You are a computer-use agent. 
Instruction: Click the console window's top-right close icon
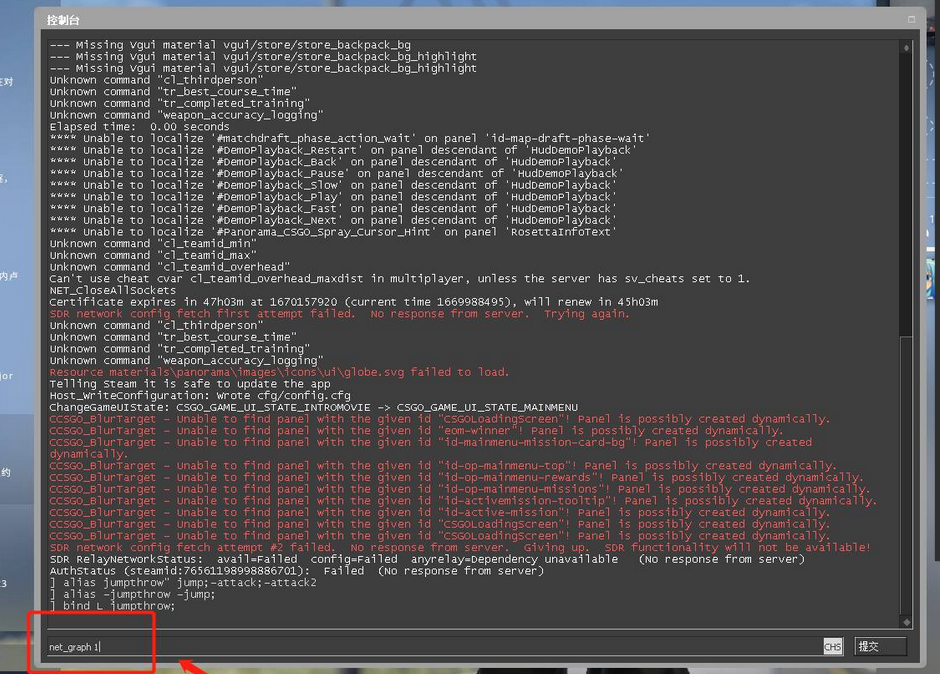tap(911, 19)
